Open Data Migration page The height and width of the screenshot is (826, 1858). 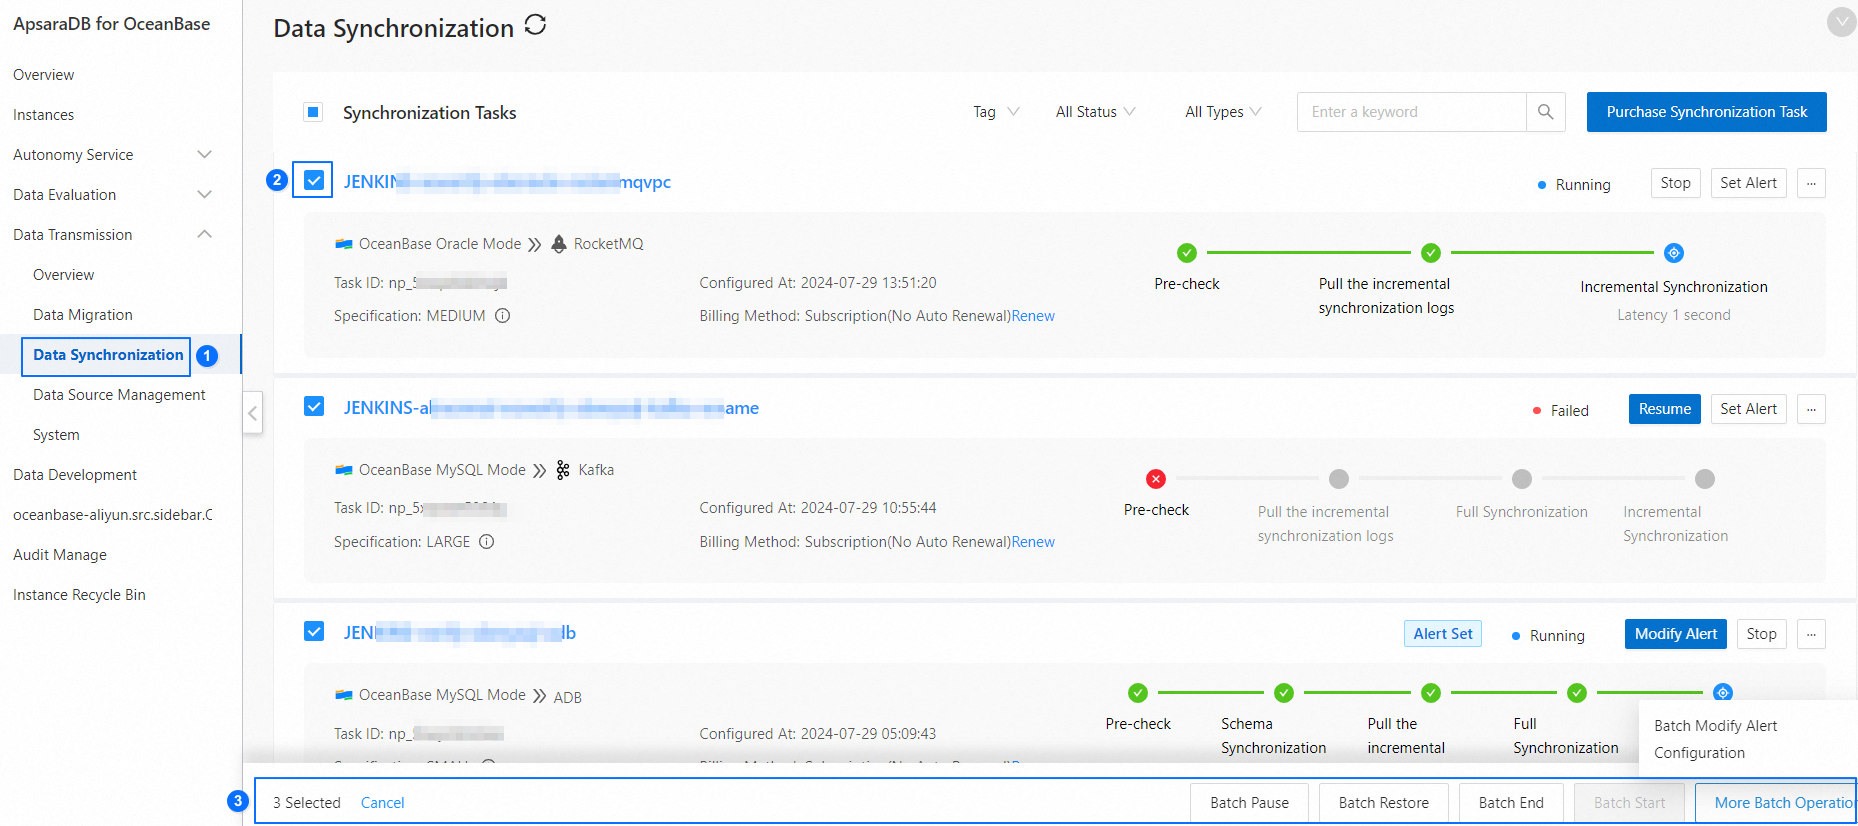[x=83, y=315]
